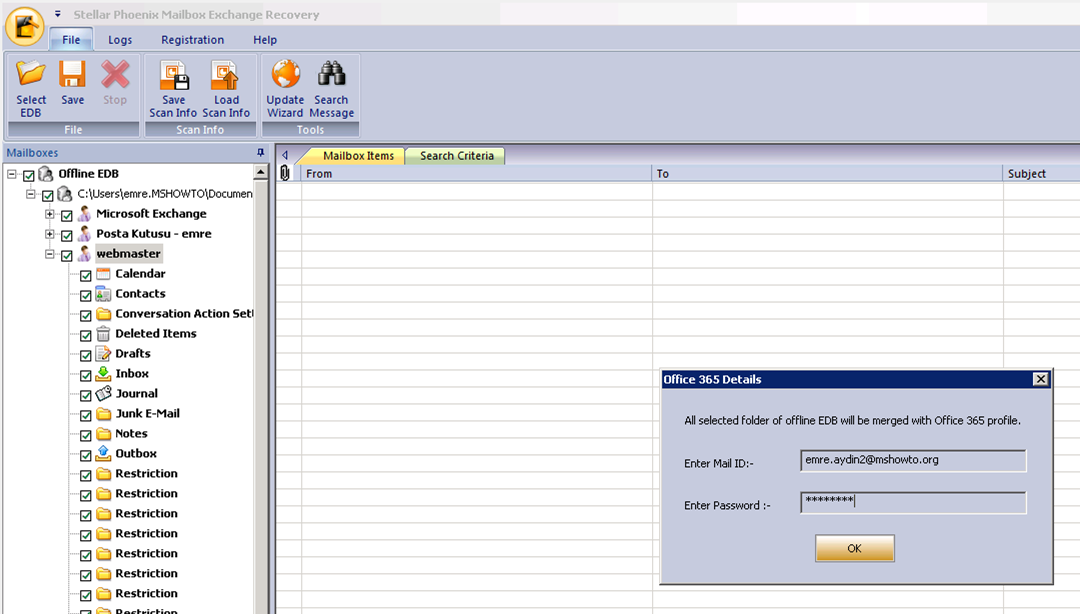Screen dimensions: 1080x614
Task: Open the quick access dropdown arrow in title bar
Action: (58, 14)
